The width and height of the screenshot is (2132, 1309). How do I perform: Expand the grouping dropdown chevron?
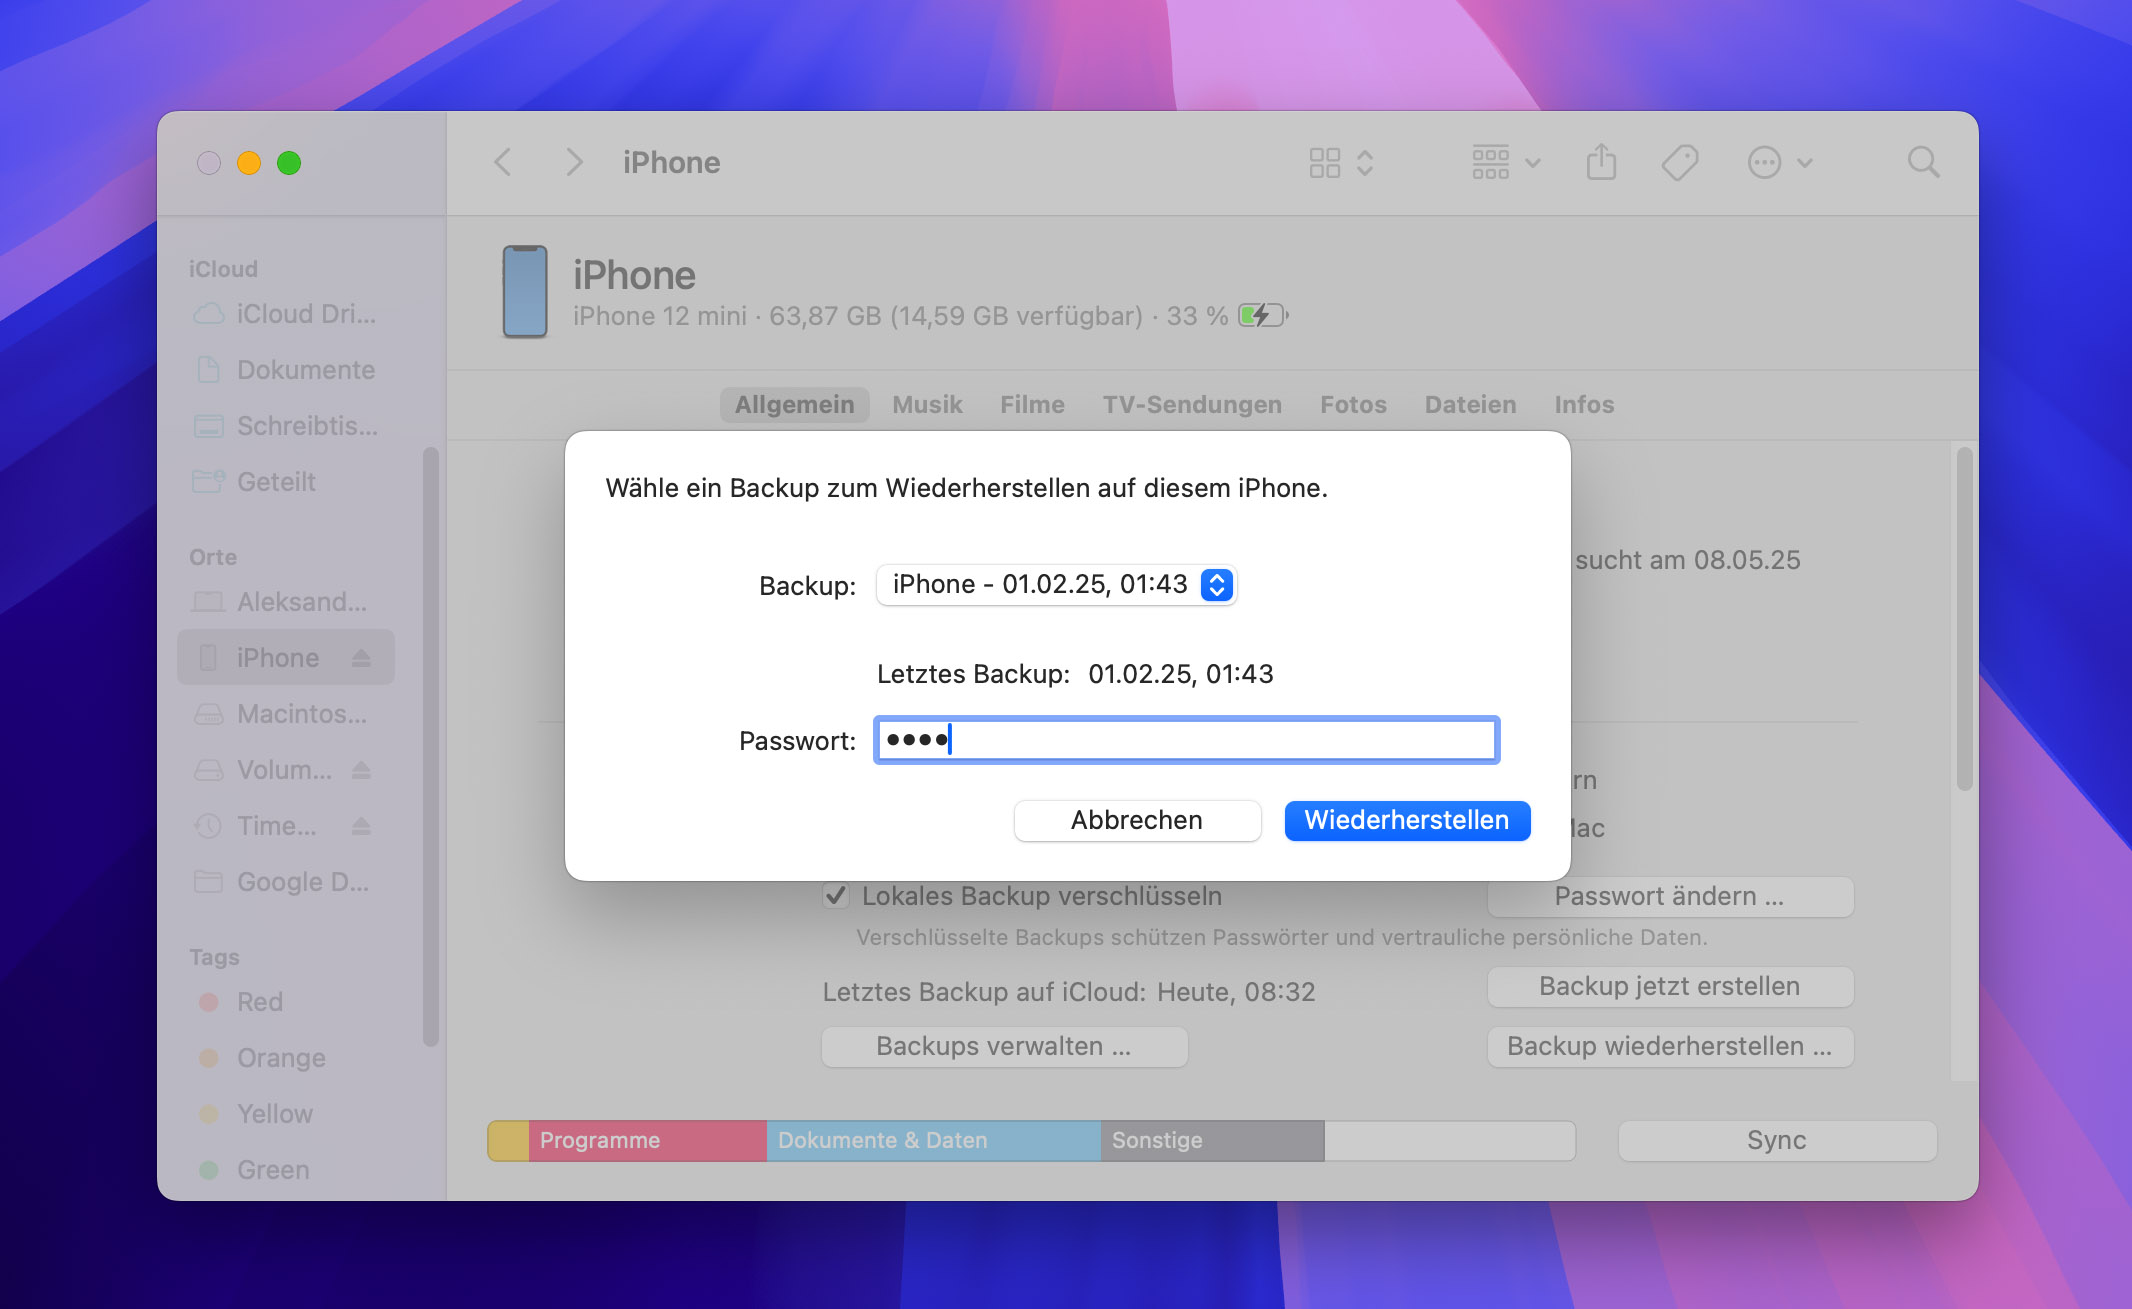click(x=1533, y=163)
